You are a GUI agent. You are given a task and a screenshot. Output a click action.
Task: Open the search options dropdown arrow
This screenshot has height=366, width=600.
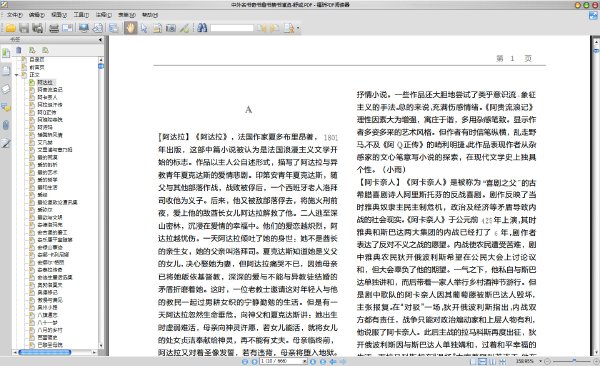pos(298,28)
